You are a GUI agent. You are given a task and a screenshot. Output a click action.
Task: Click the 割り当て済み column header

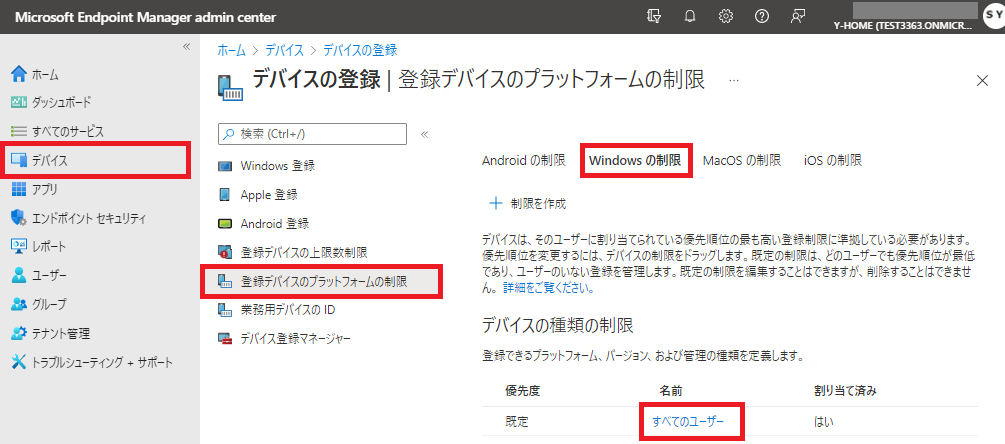(x=845, y=390)
